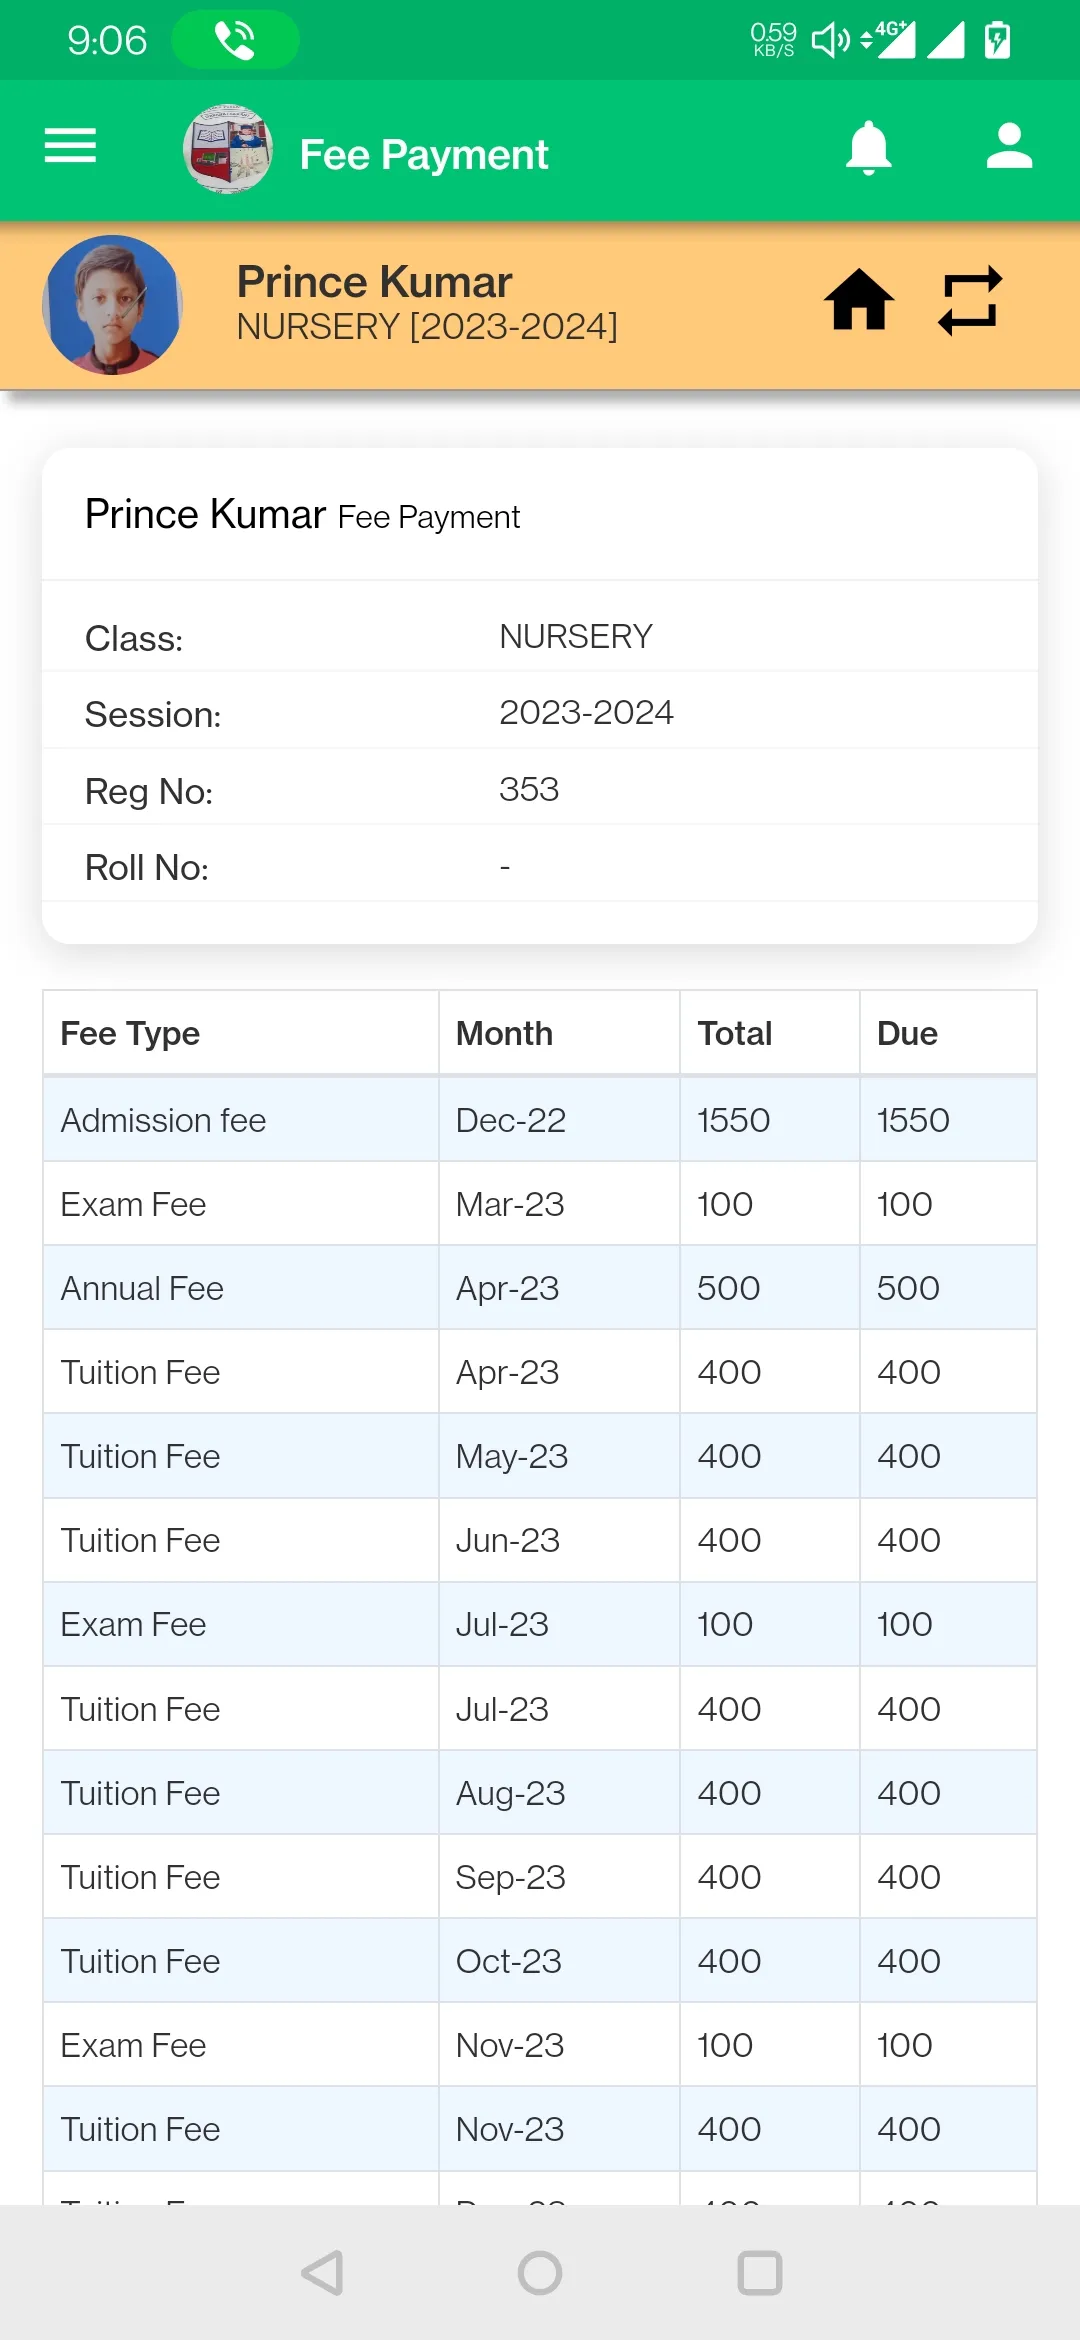Image resolution: width=1080 pixels, height=2340 pixels.
Task: Tap the 9:06 clock in status bar
Action: (x=107, y=40)
